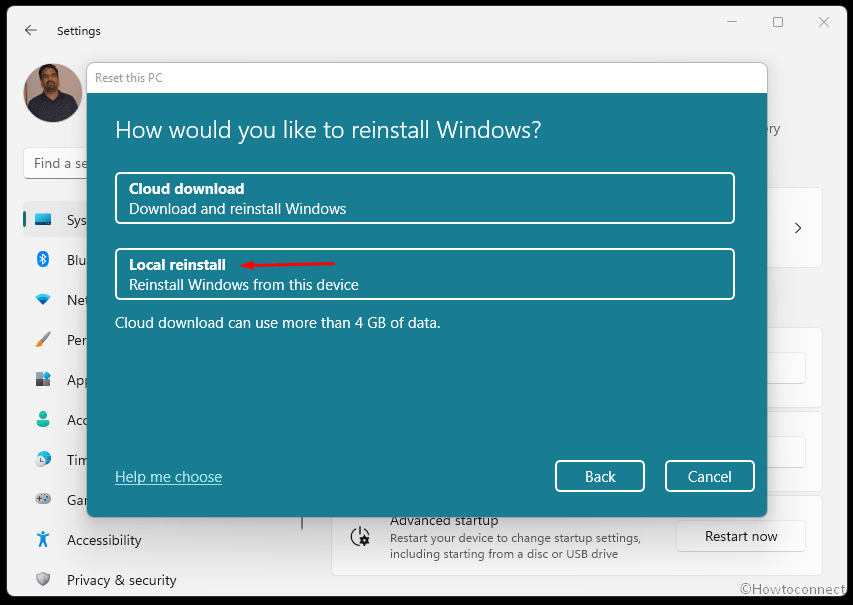Image resolution: width=853 pixels, height=605 pixels.
Task: Open the Time & language clock icon
Action: coord(43,459)
